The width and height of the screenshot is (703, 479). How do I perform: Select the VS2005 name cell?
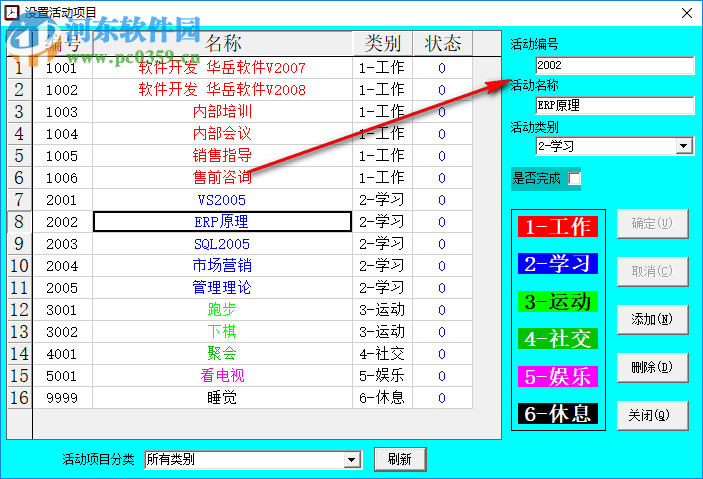(222, 200)
